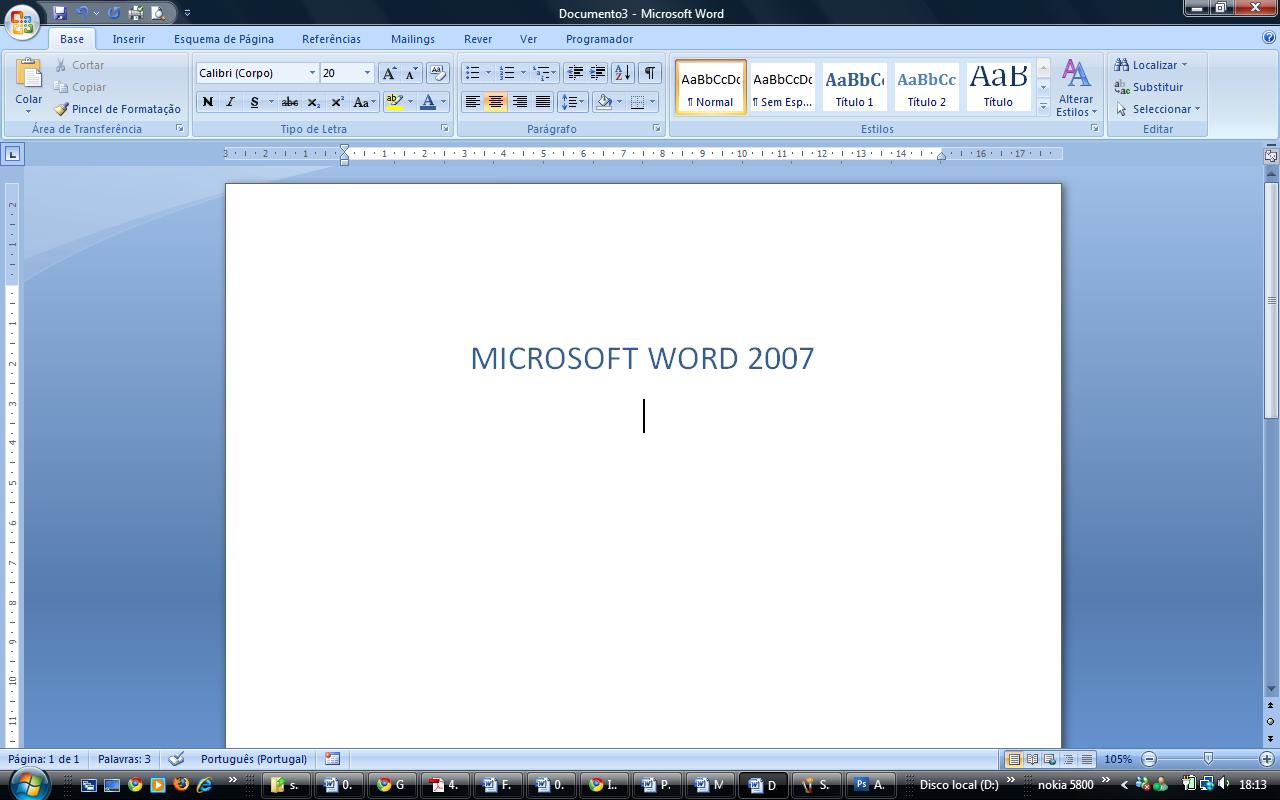Apply the font color button
Screen dimensions: 1280x800
click(428, 102)
